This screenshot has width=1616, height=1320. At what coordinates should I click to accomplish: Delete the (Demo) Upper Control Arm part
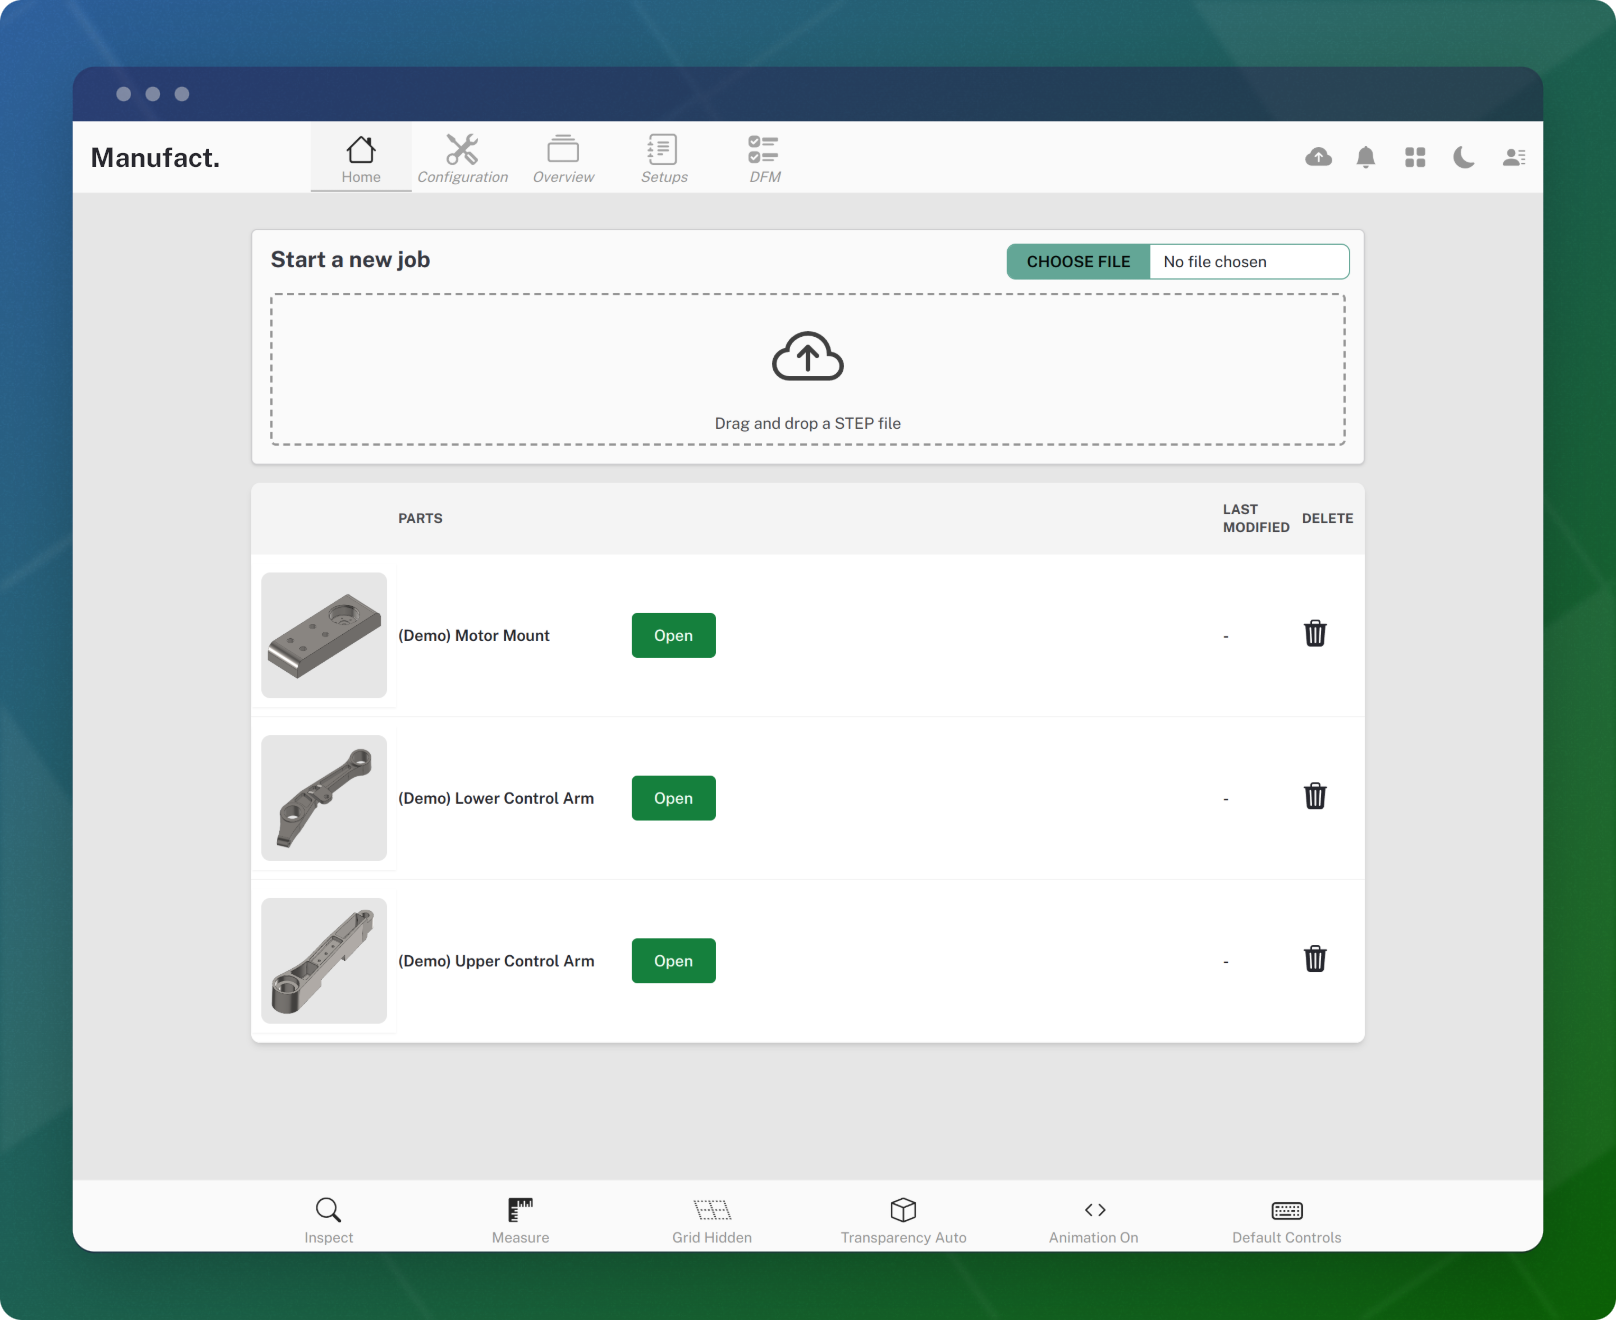coord(1315,959)
